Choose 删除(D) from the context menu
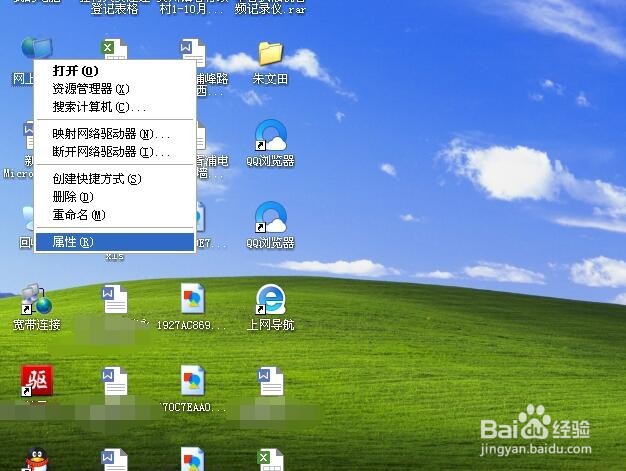 tap(115, 197)
